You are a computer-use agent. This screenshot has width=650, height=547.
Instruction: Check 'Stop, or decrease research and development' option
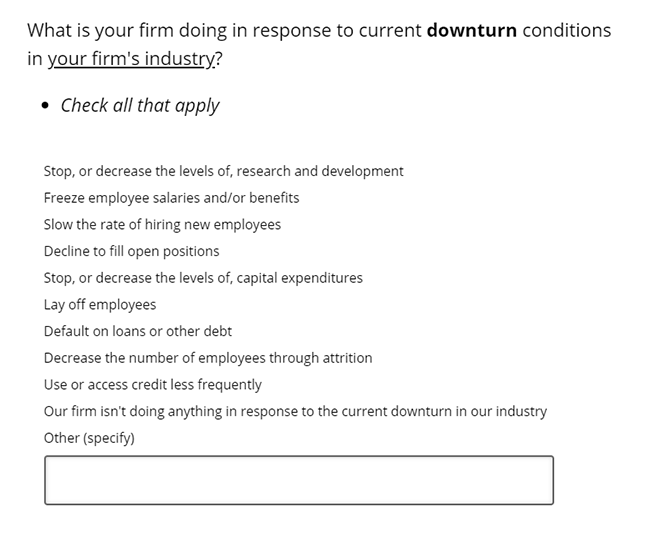[x=223, y=171]
